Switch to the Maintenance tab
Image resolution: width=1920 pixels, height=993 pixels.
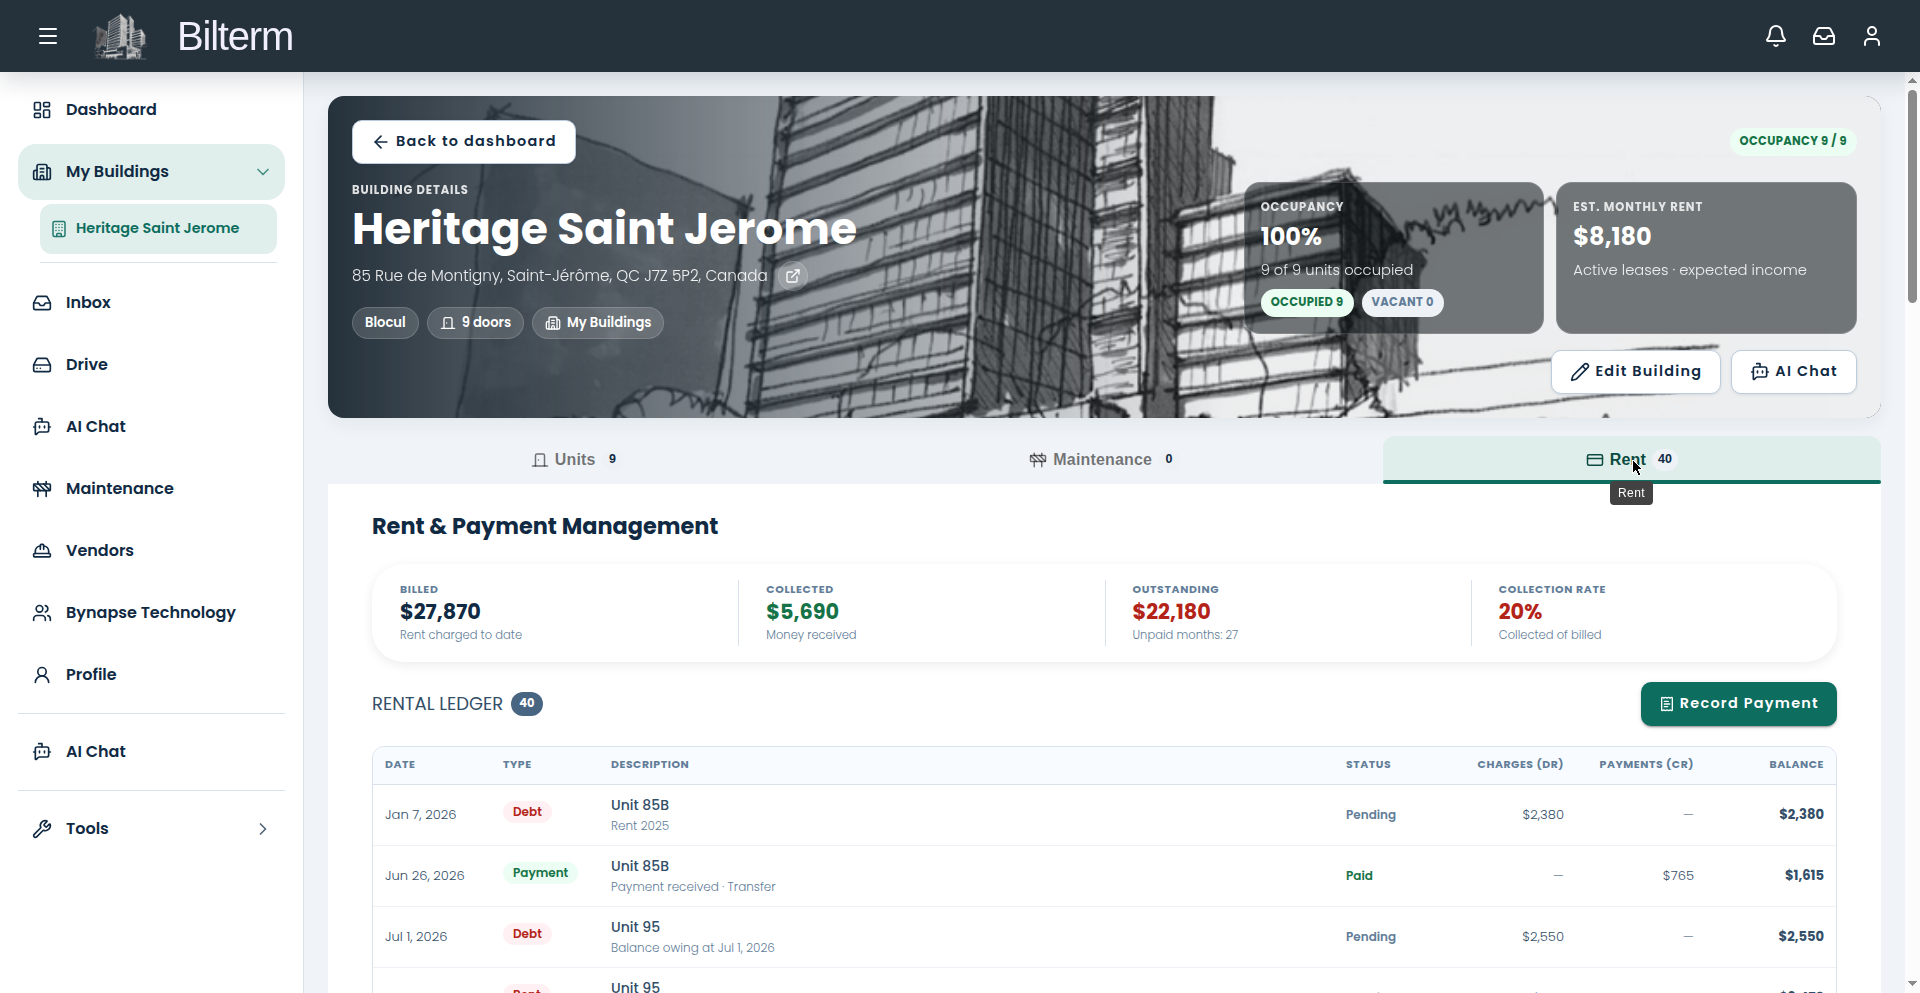pos(1102,460)
